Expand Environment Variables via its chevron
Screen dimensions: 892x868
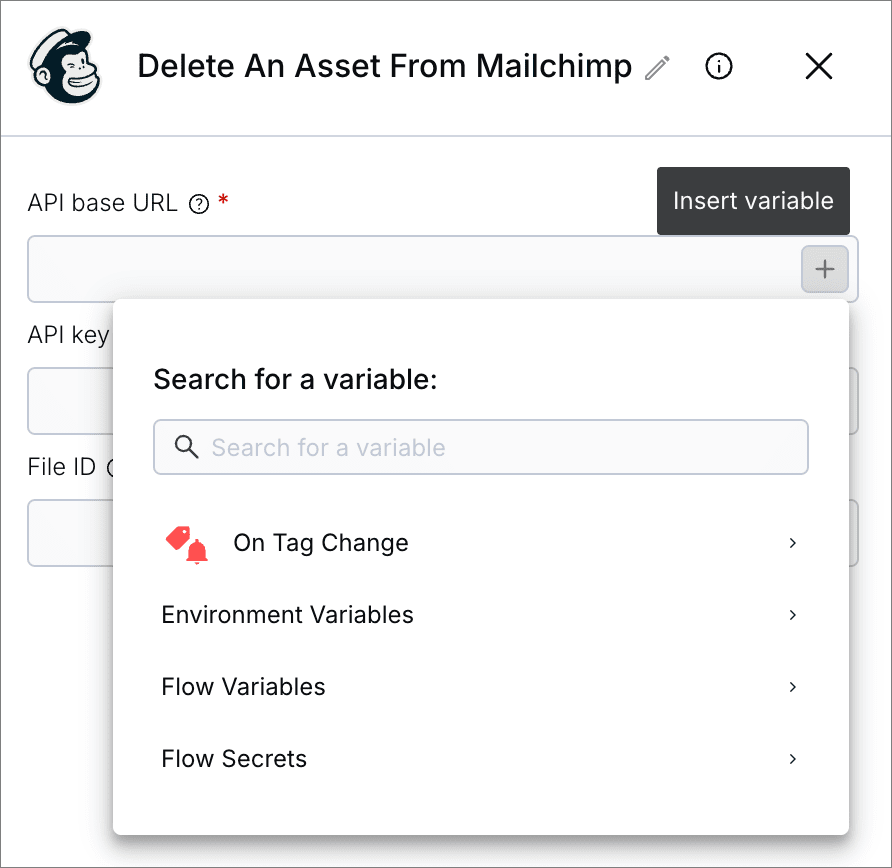[792, 615]
